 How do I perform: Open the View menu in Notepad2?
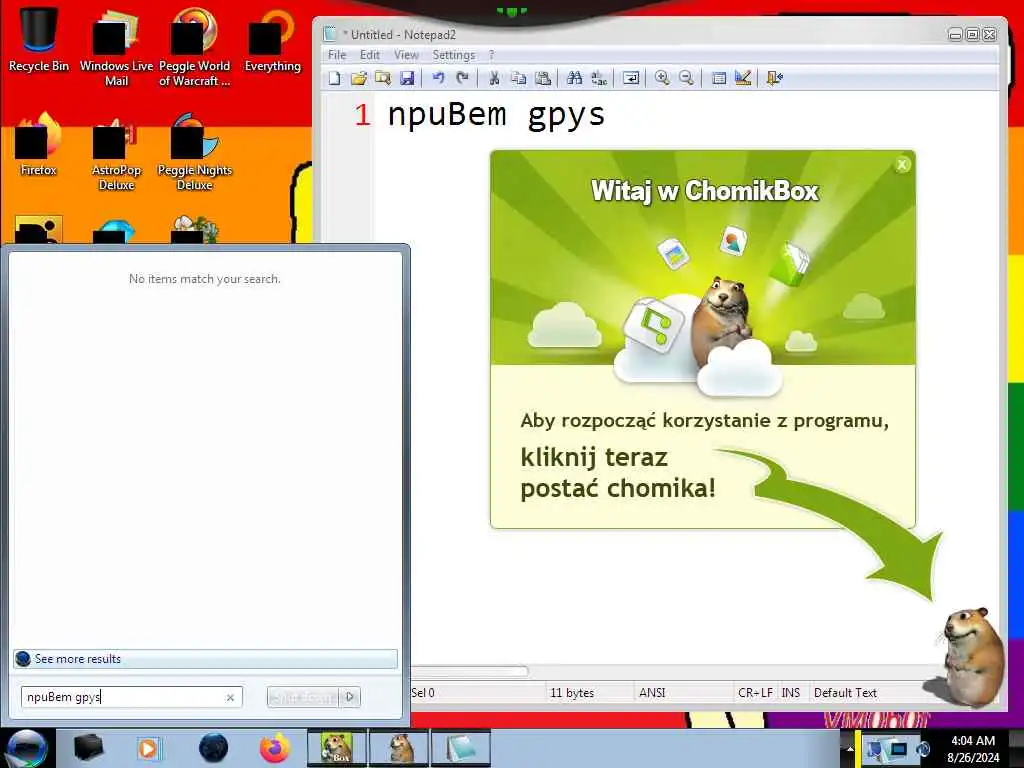406,55
